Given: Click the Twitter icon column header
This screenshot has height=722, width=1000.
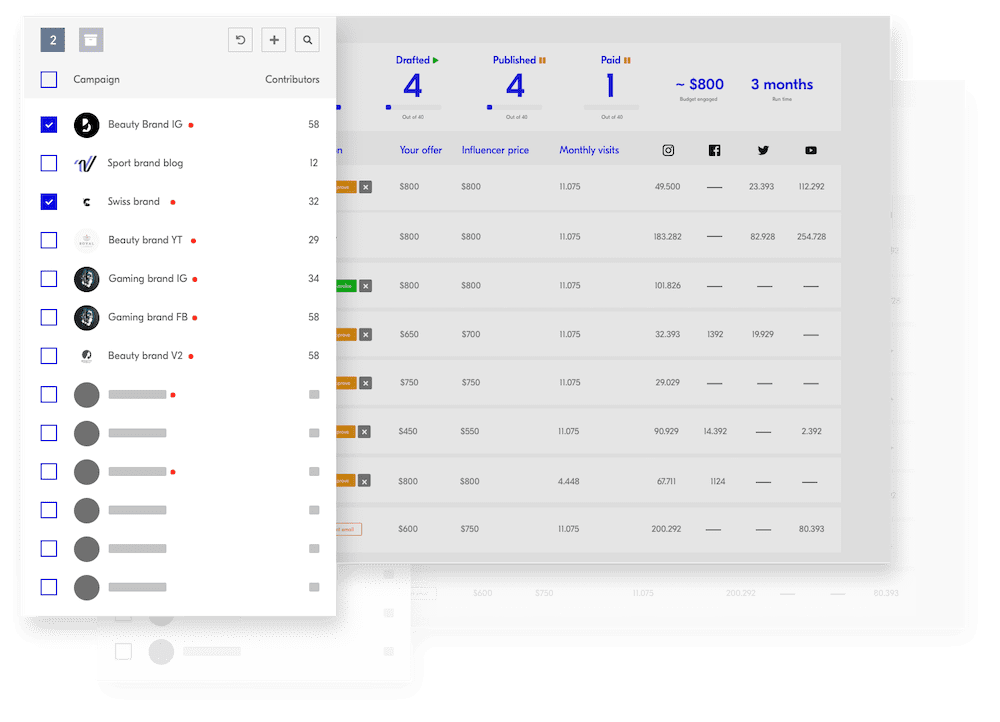Looking at the screenshot, I should click(x=763, y=149).
